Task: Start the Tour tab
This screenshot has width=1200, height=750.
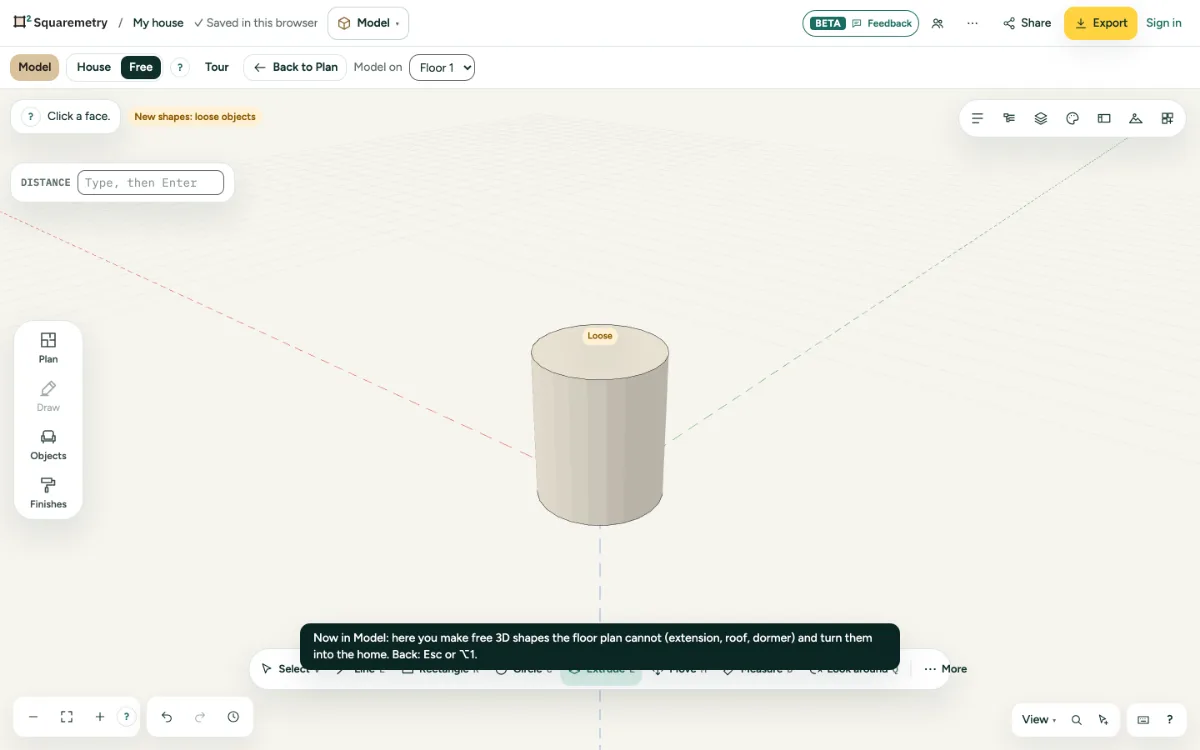Action: (x=217, y=67)
